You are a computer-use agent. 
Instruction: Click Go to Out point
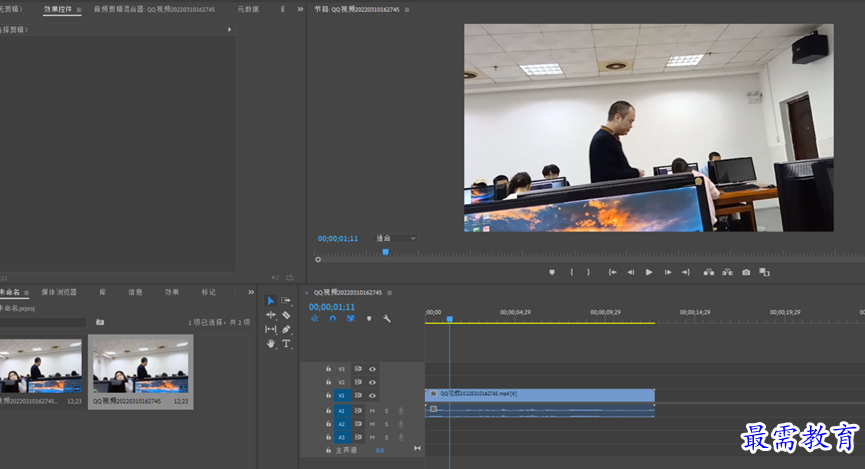pyautogui.click(x=686, y=272)
